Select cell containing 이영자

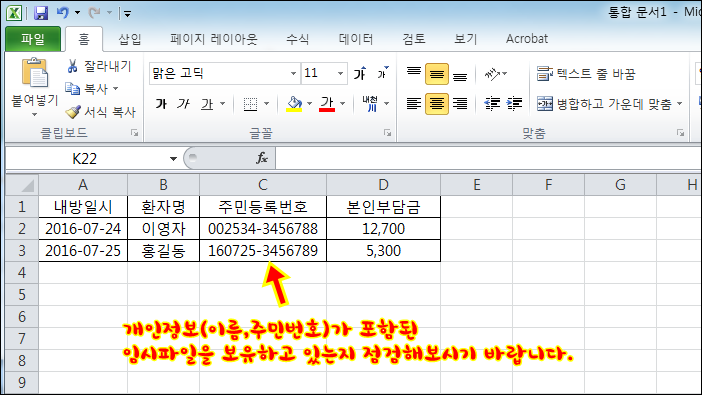[x=163, y=229]
